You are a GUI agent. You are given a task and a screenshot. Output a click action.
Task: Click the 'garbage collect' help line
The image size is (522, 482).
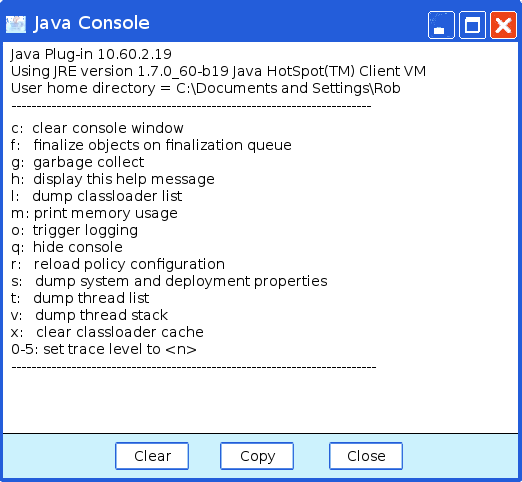tap(77, 162)
